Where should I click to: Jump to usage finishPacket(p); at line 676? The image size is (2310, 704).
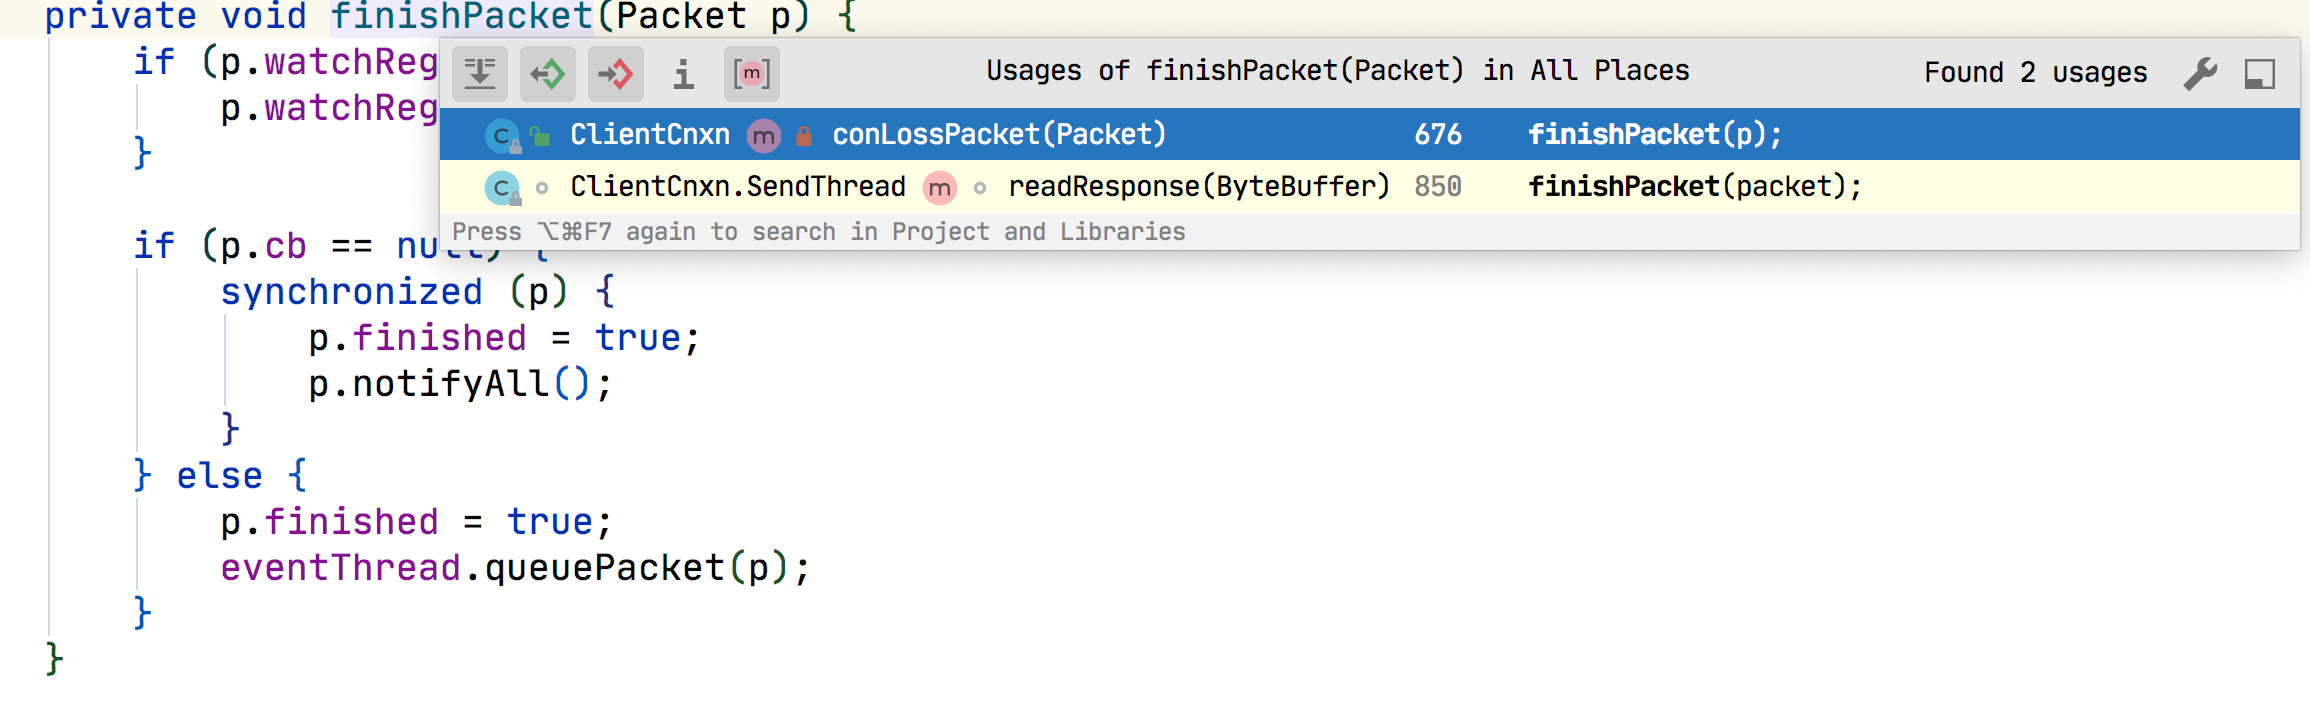[1654, 135]
